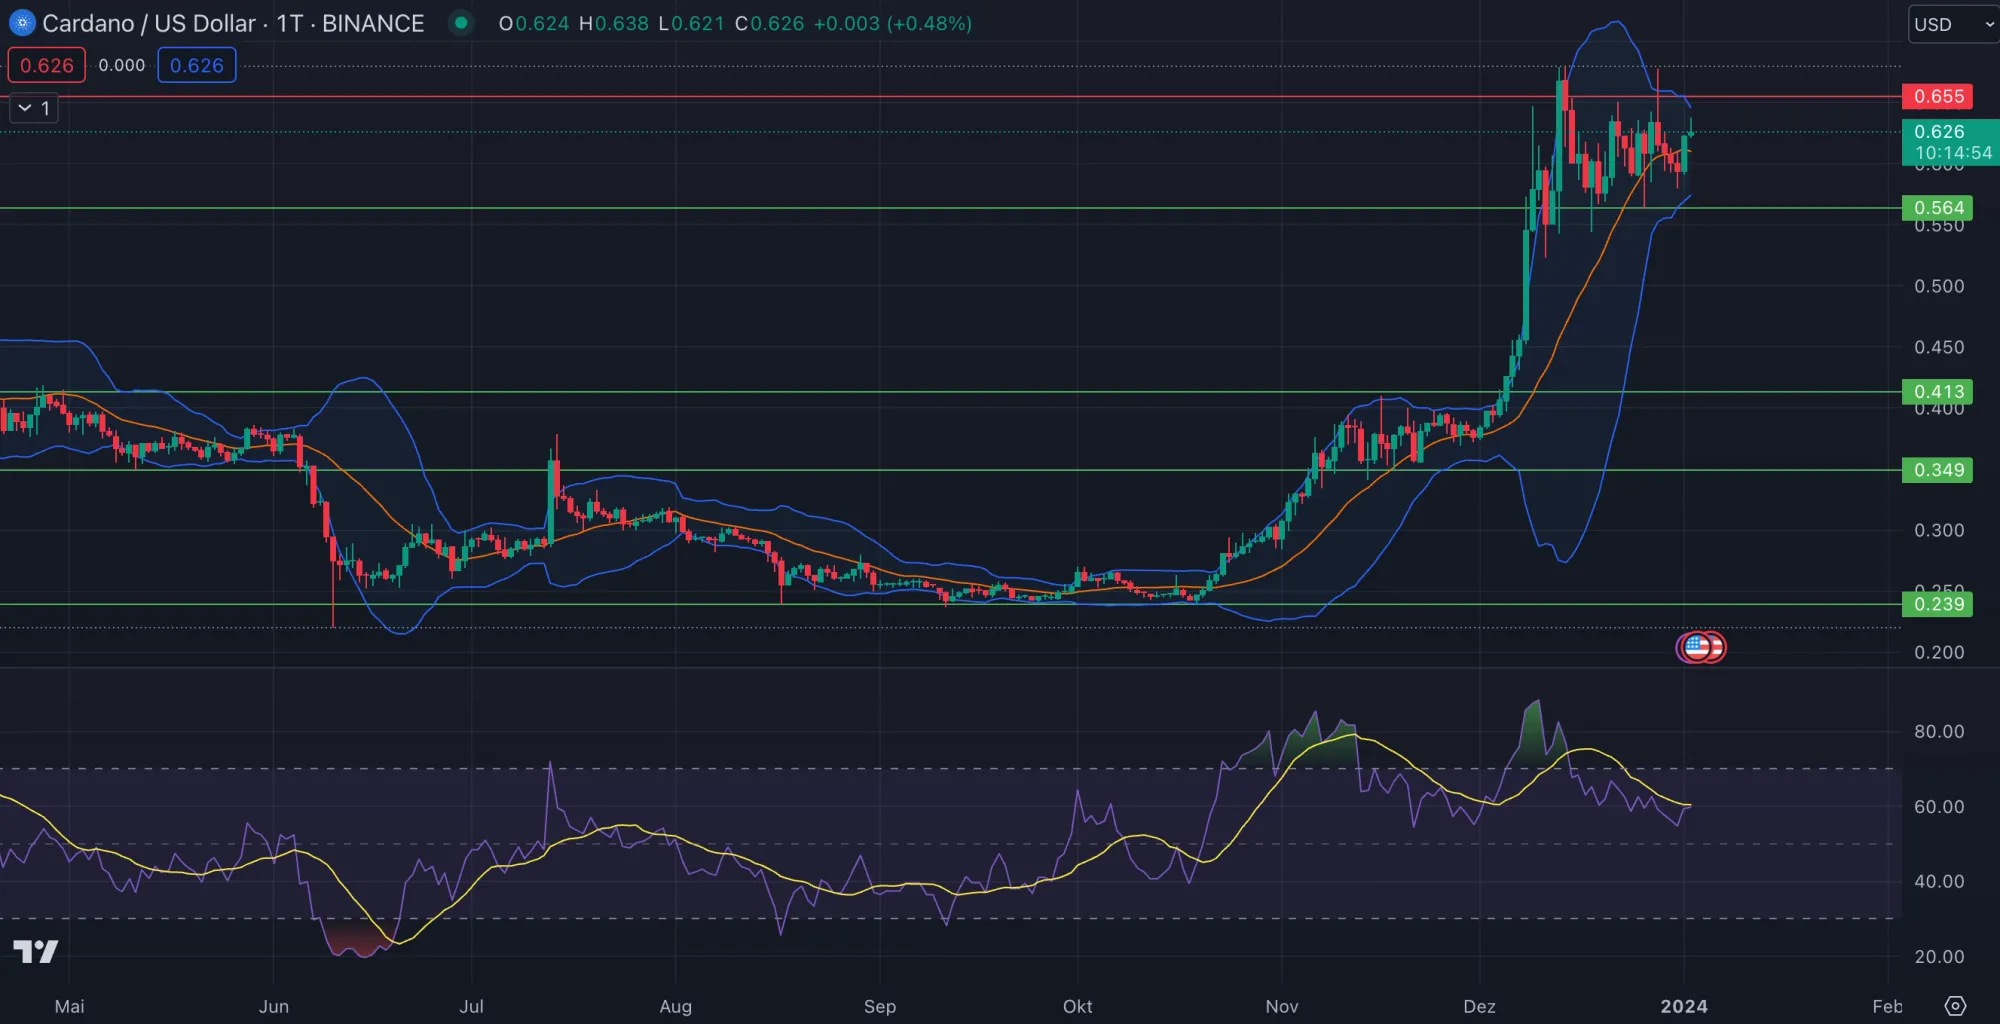Click the Cardano / US Dollar symbol title
Image resolution: width=2000 pixels, height=1024 pixels.
click(148, 23)
